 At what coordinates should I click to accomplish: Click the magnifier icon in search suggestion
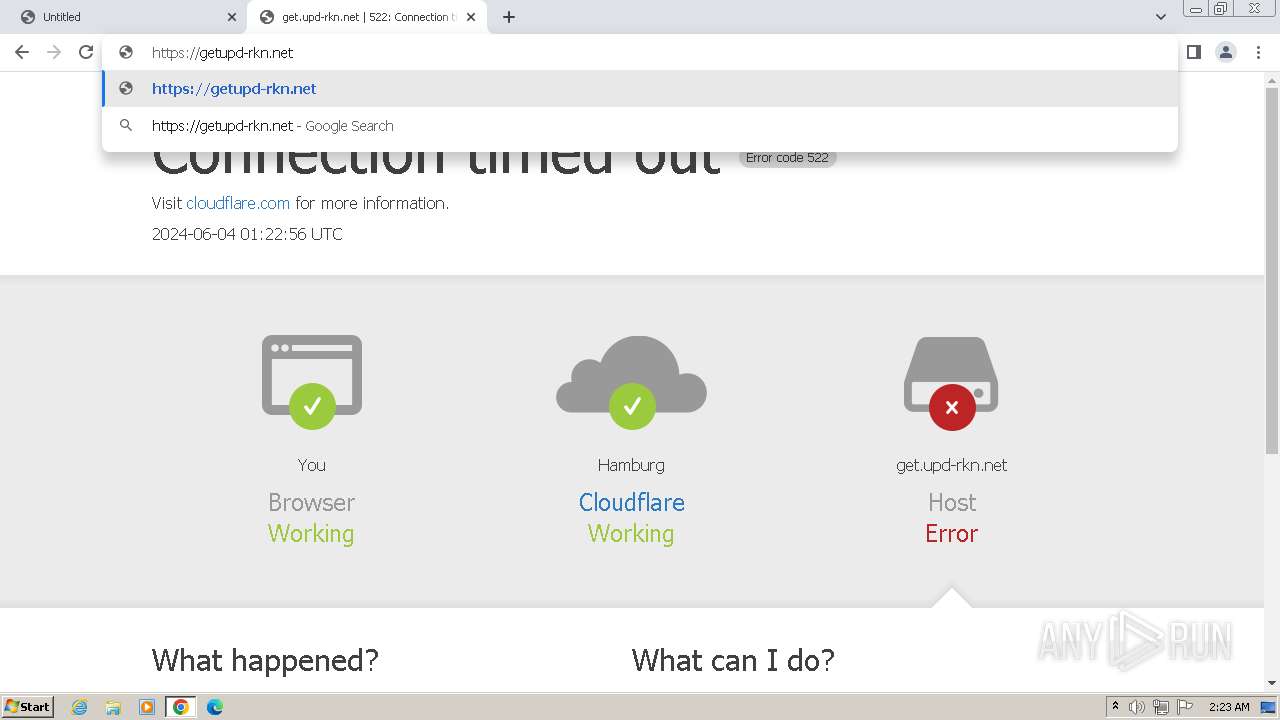point(126,126)
